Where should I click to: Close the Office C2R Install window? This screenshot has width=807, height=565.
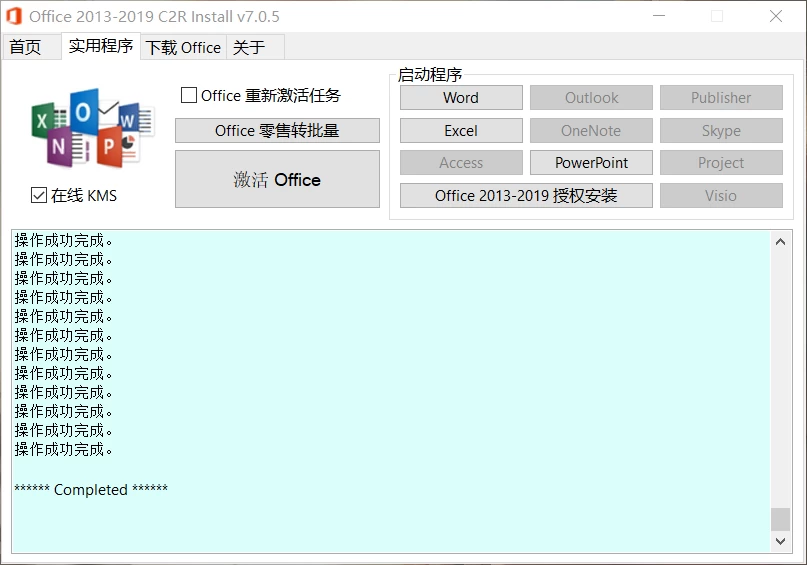point(776,16)
